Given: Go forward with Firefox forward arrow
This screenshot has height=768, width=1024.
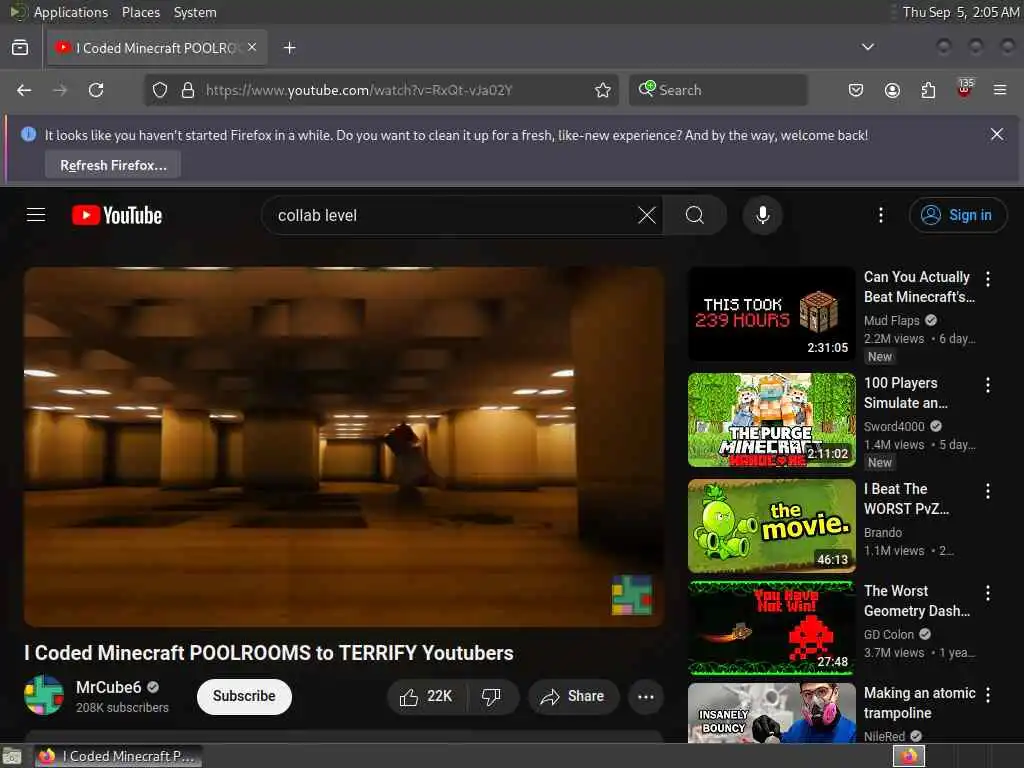Looking at the screenshot, I should coord(60,89).
